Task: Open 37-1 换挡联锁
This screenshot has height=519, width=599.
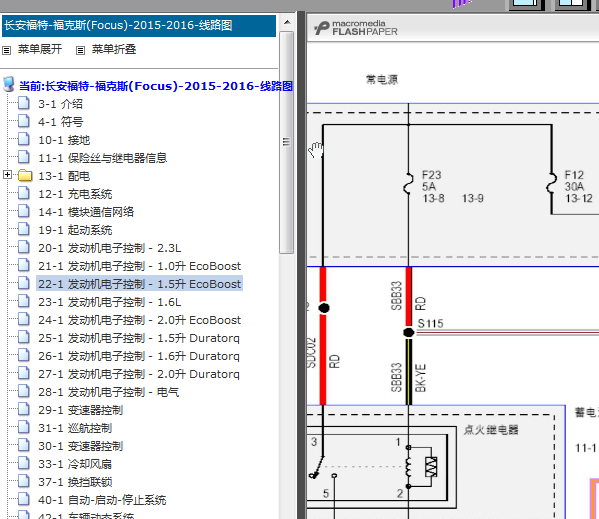Action: click(75, 482)
